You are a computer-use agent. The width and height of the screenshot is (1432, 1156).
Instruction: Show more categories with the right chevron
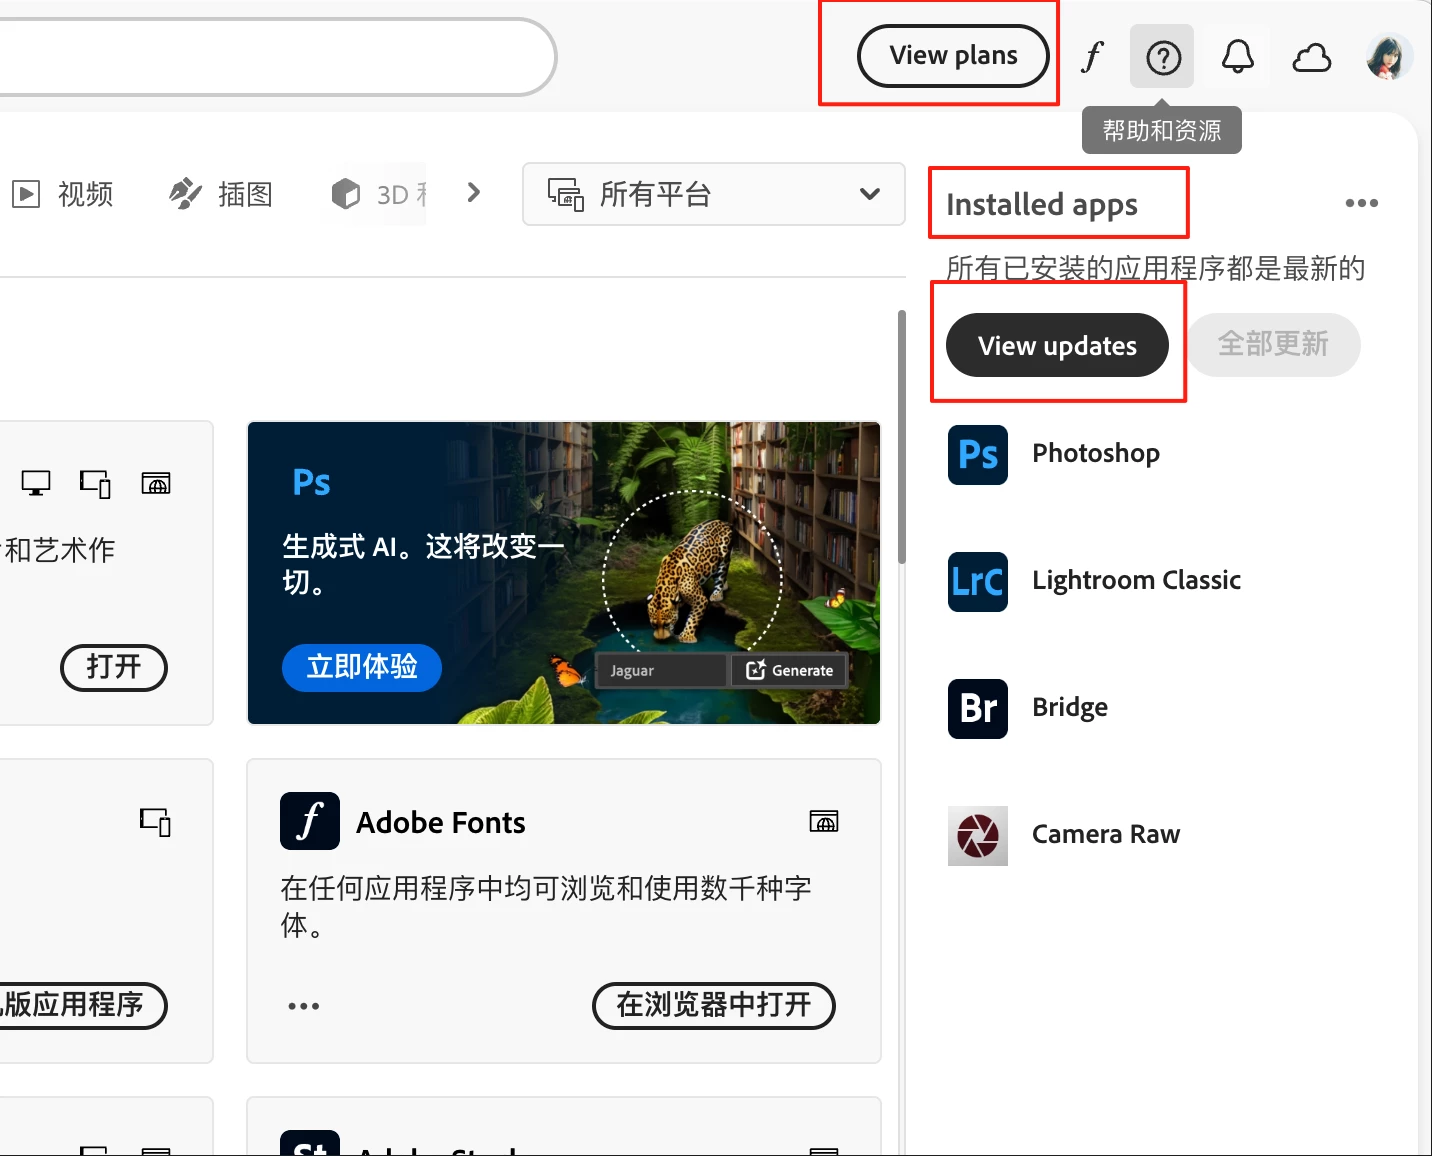coord(474,192)
